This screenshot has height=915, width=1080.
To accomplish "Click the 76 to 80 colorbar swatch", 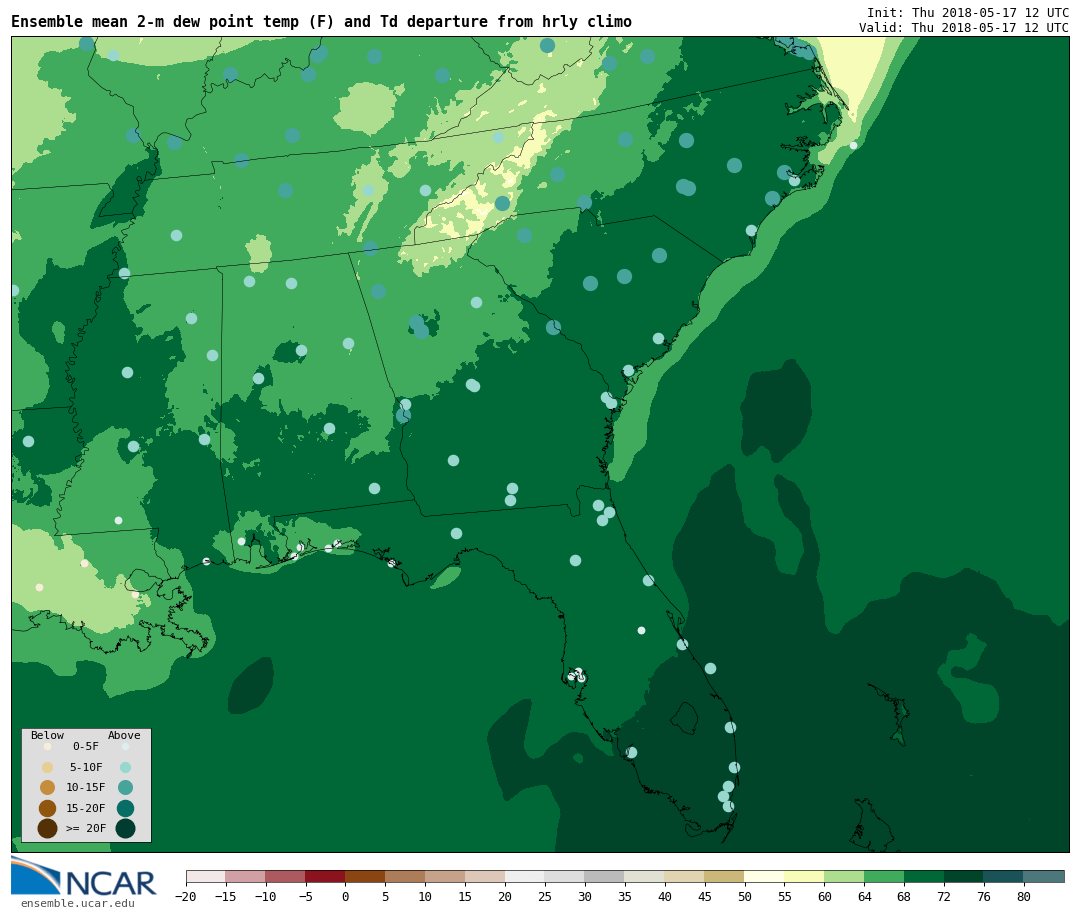I will tap(1004, 876).
